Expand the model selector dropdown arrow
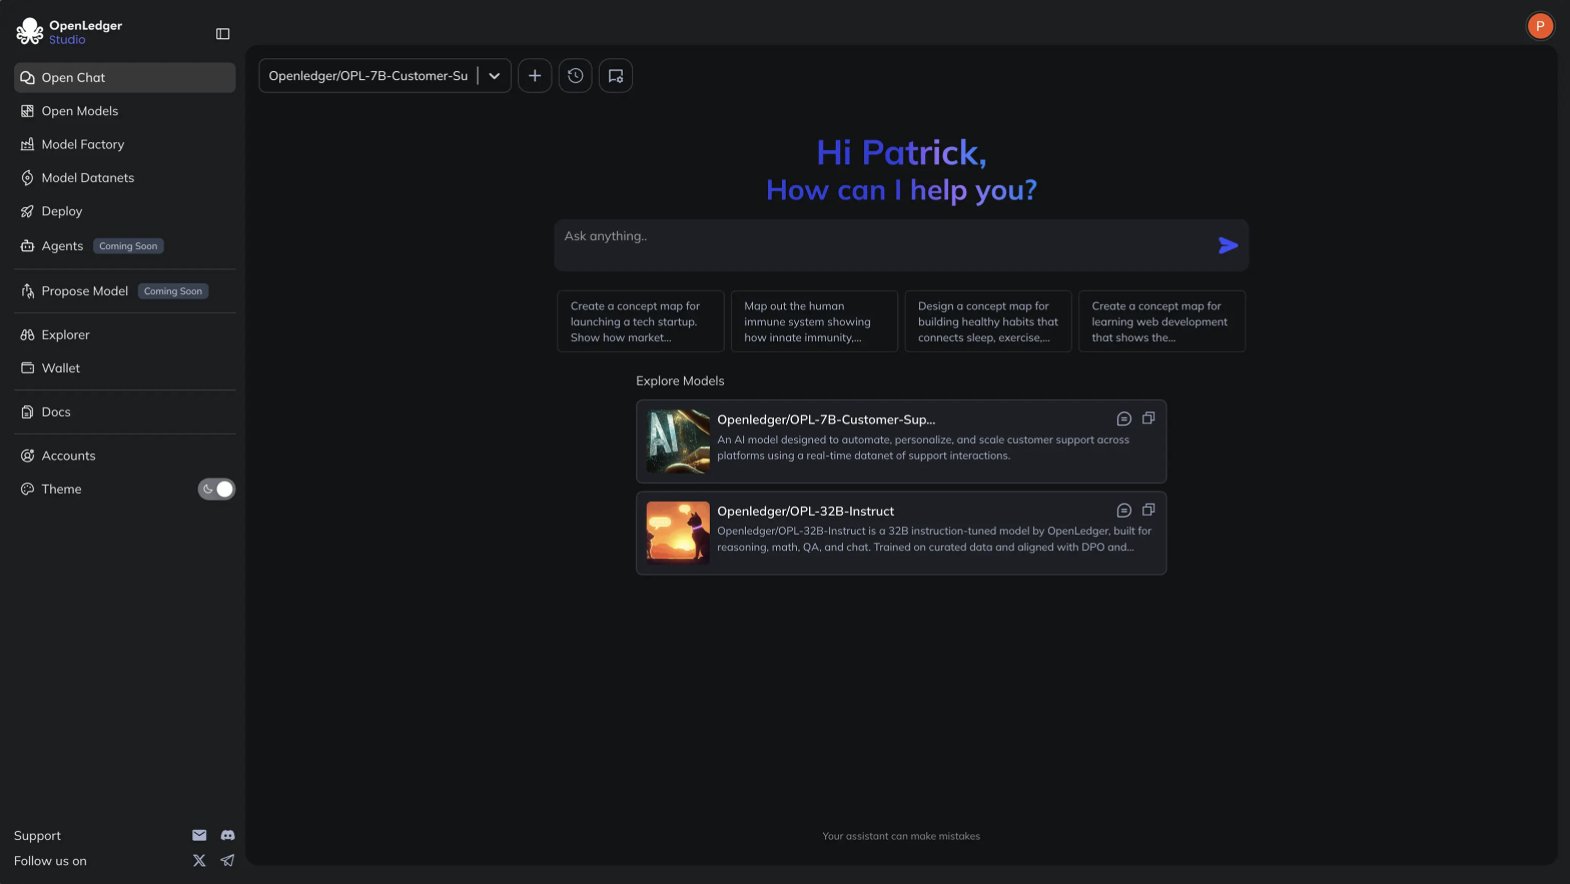The image size is (1570, 884). point(494,76)
